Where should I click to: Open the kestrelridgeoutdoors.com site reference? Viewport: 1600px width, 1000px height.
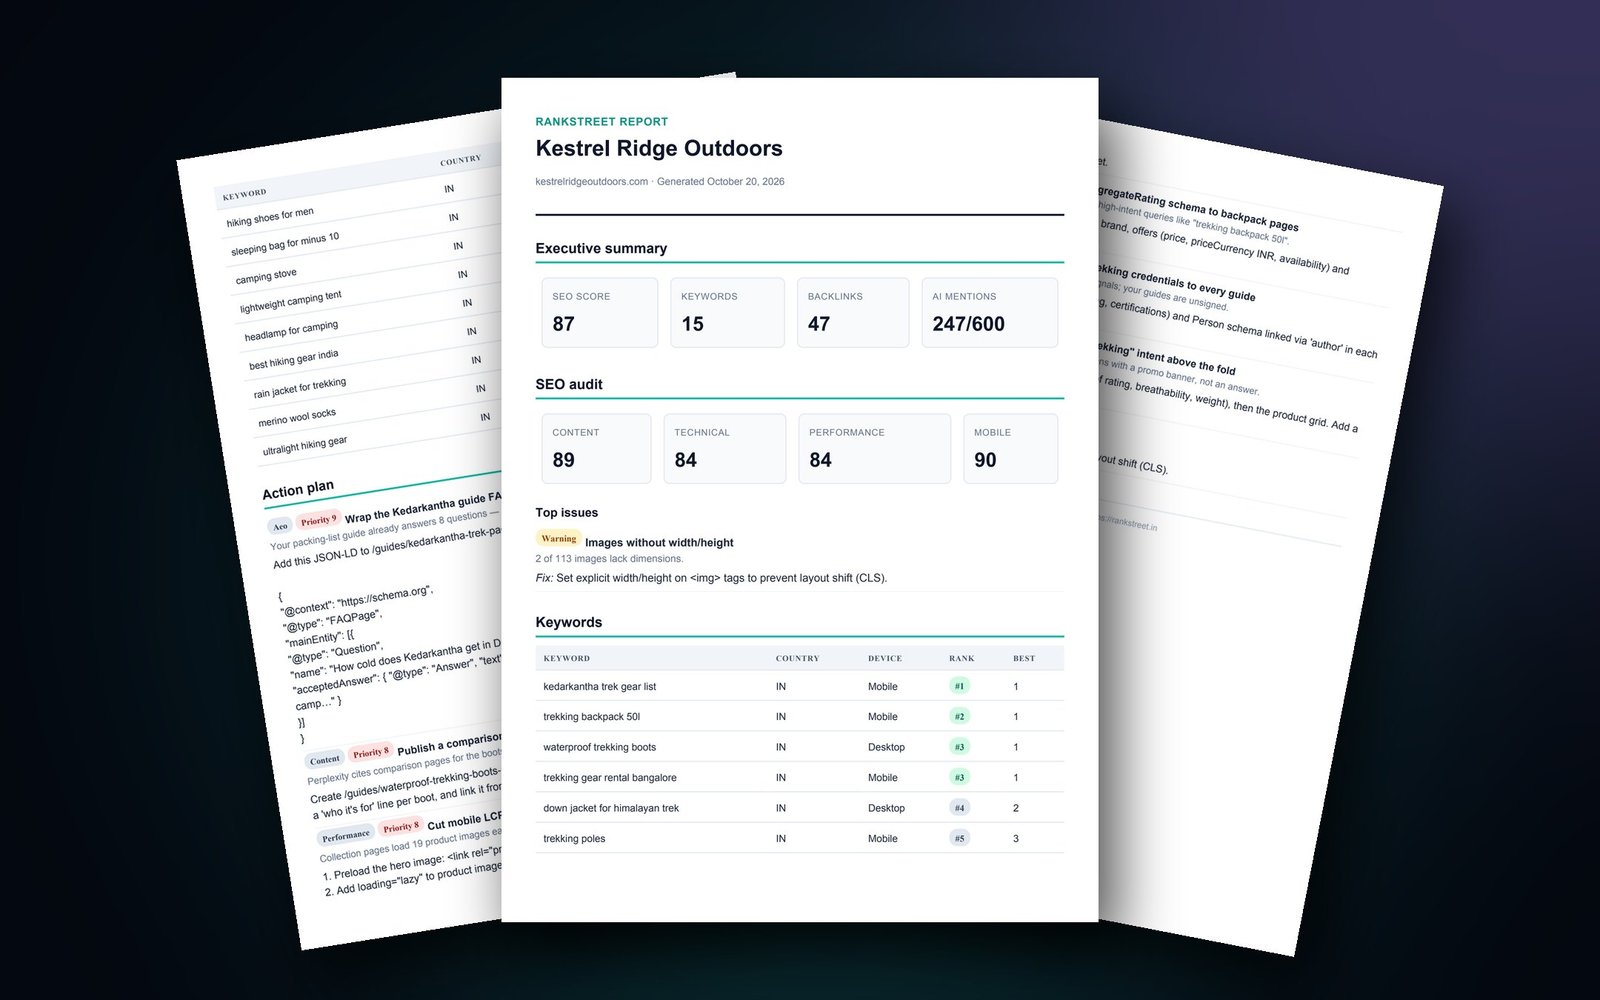pyautogui.click(x=592, y=182)
